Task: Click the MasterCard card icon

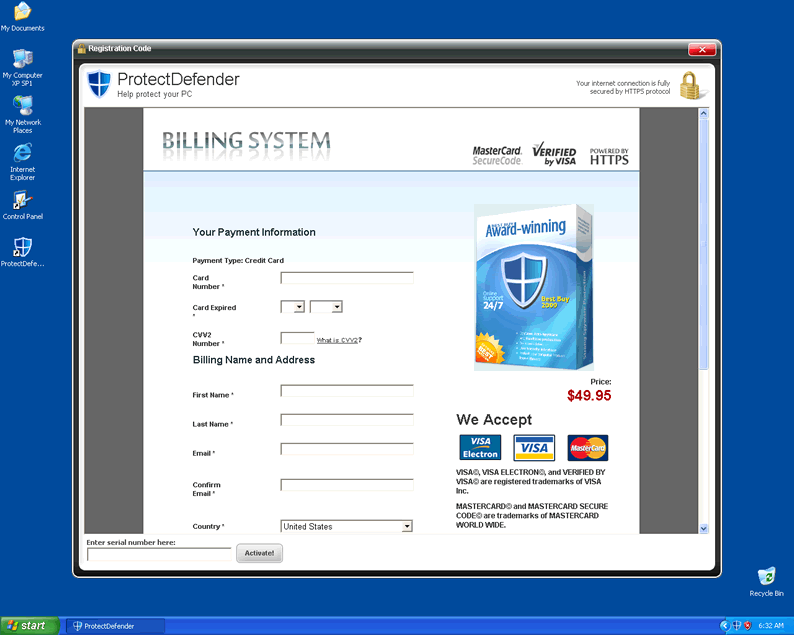Action: (588, 447)
